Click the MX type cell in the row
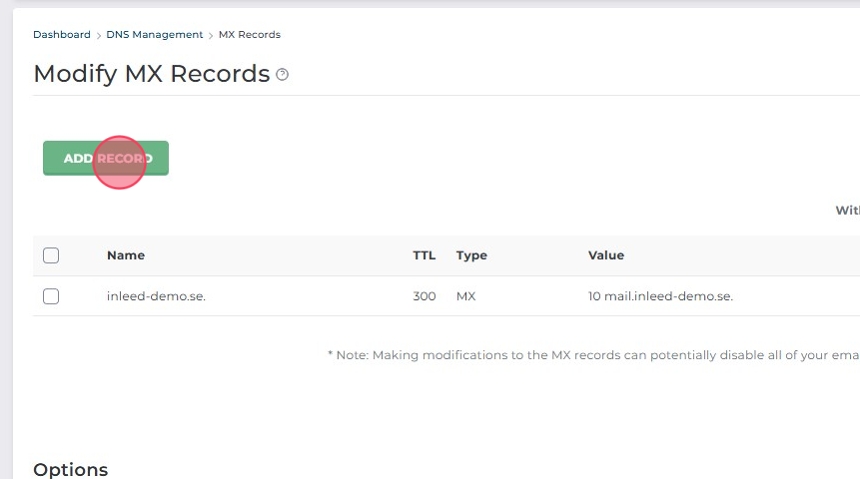The image size is (860, 479). coord(466,297)
